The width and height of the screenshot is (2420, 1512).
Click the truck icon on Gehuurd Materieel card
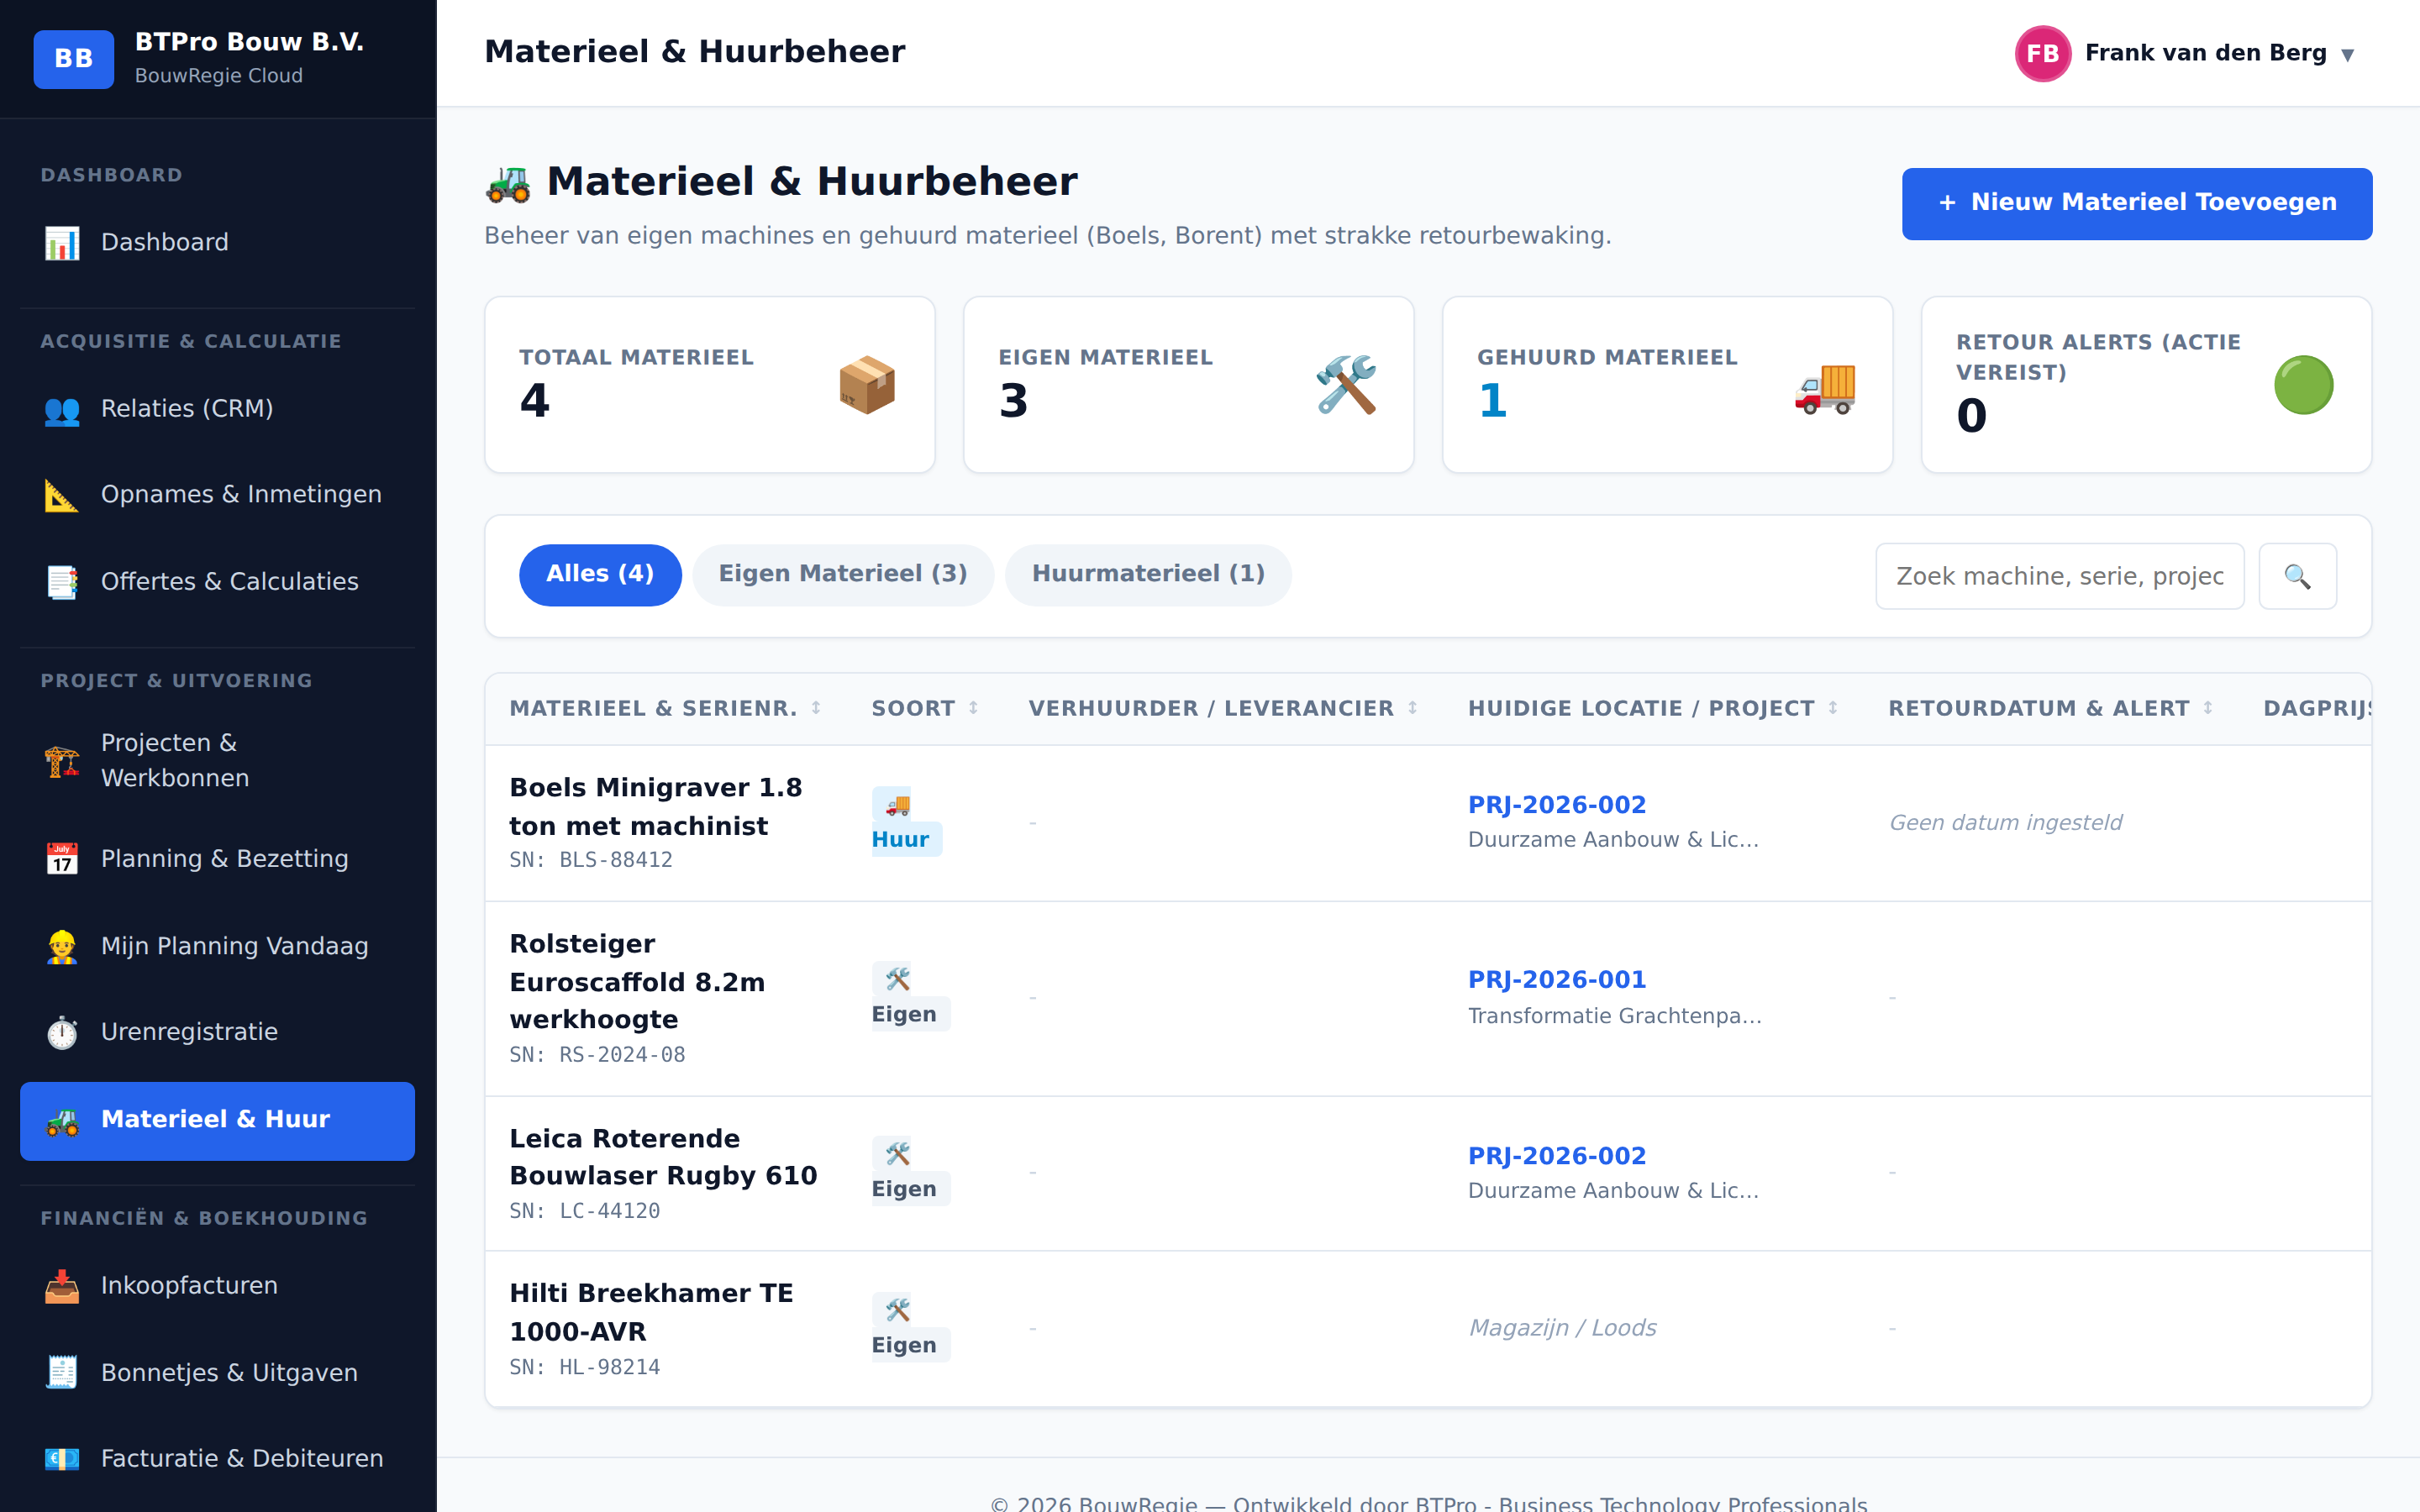(1825, 387)
